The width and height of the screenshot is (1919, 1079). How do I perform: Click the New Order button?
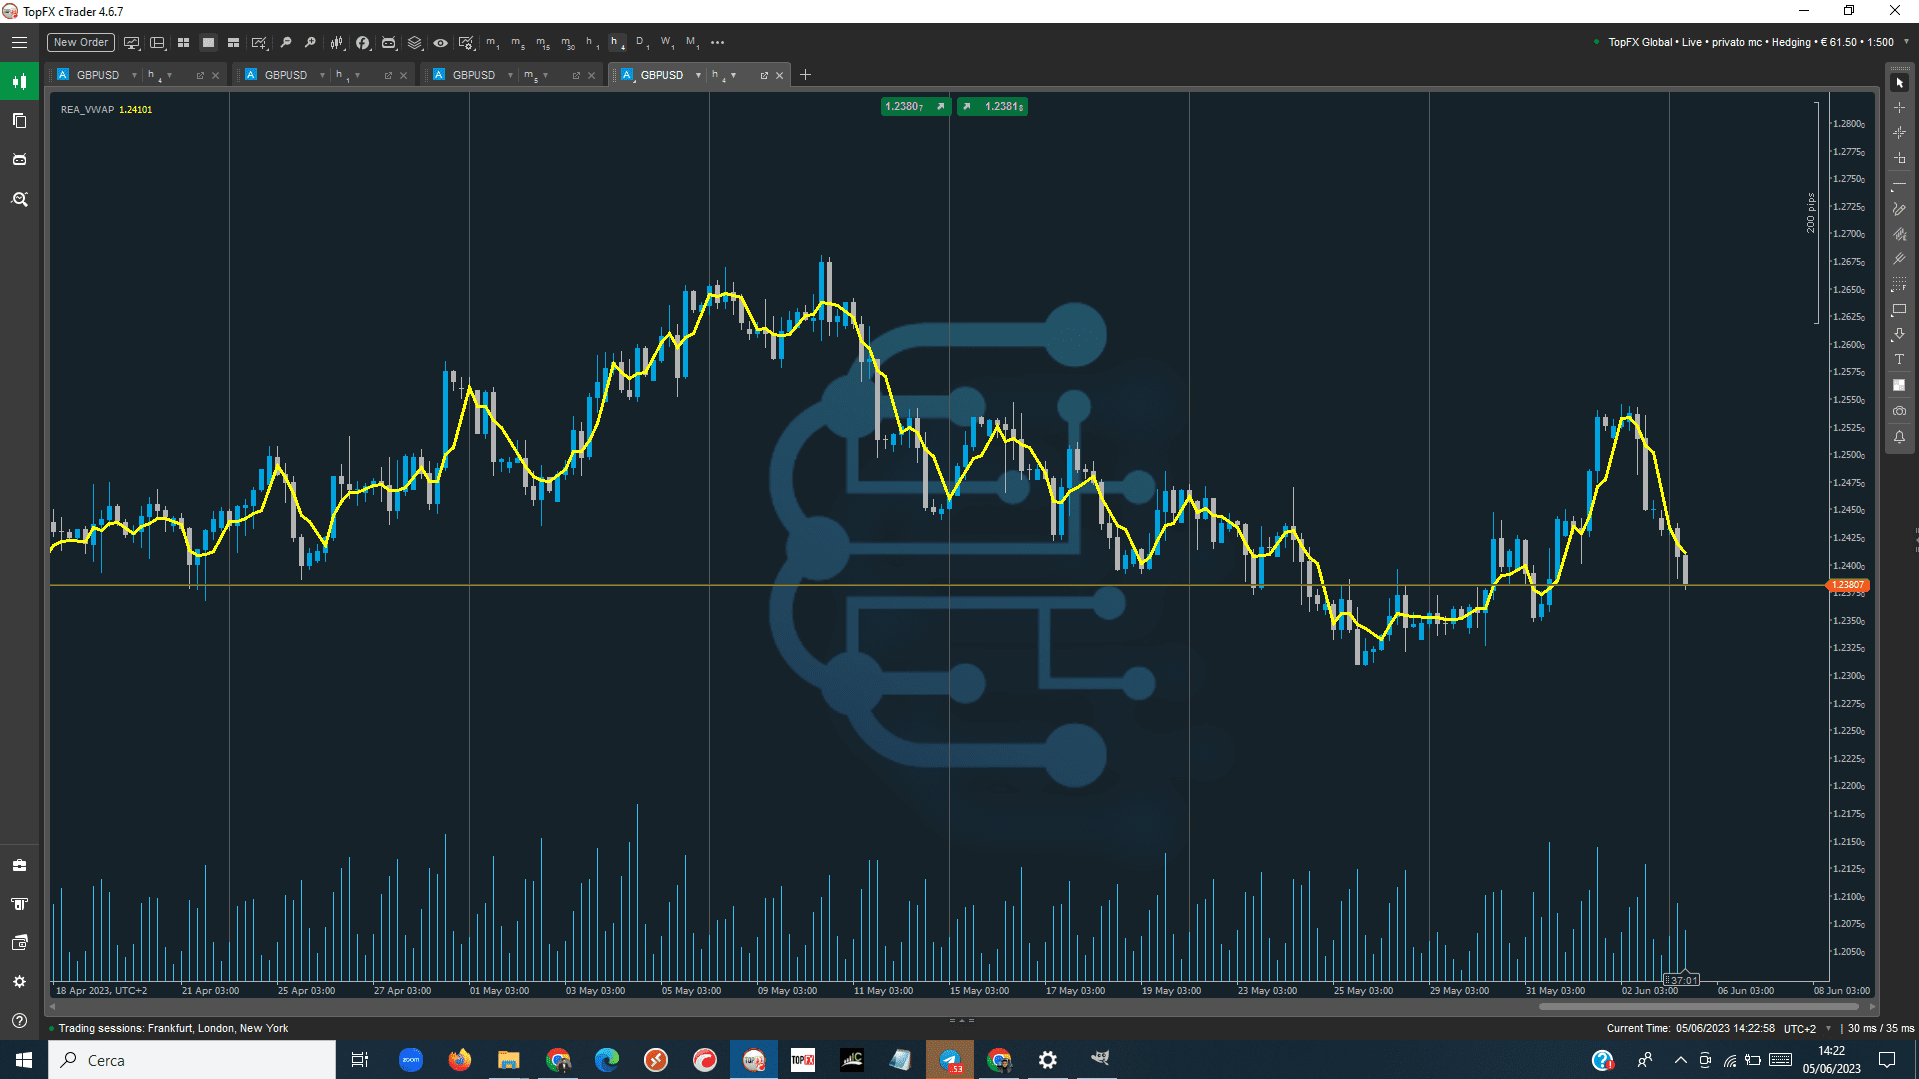pos(81,42)
